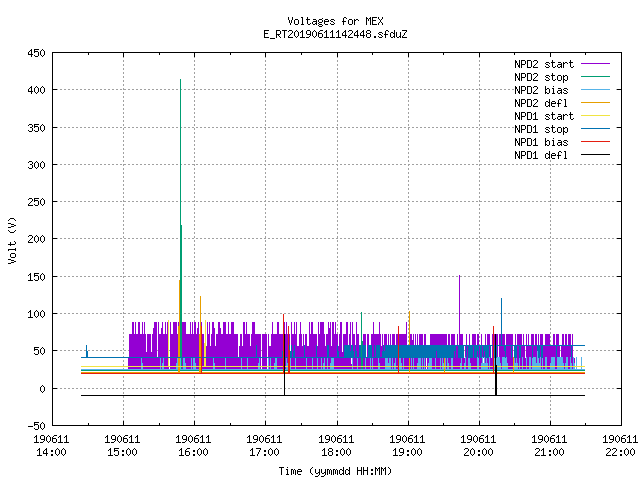Select the file name E_RT20190611142448.sfduZ subtitle

pyautogui.click(x=335, y=34)
